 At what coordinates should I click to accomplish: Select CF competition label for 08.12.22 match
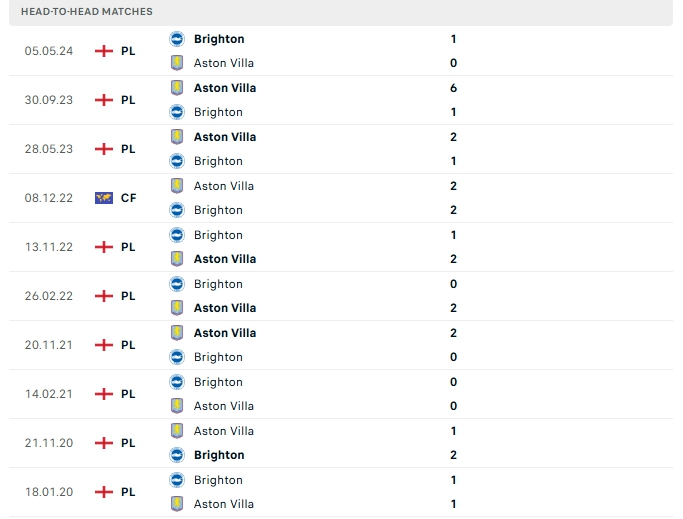pos(128,198)
